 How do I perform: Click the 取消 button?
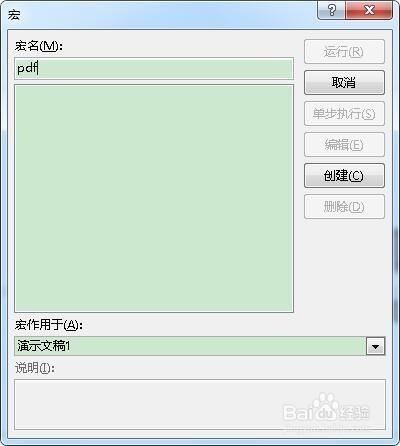pyautogui.click(x=344, y=82)
